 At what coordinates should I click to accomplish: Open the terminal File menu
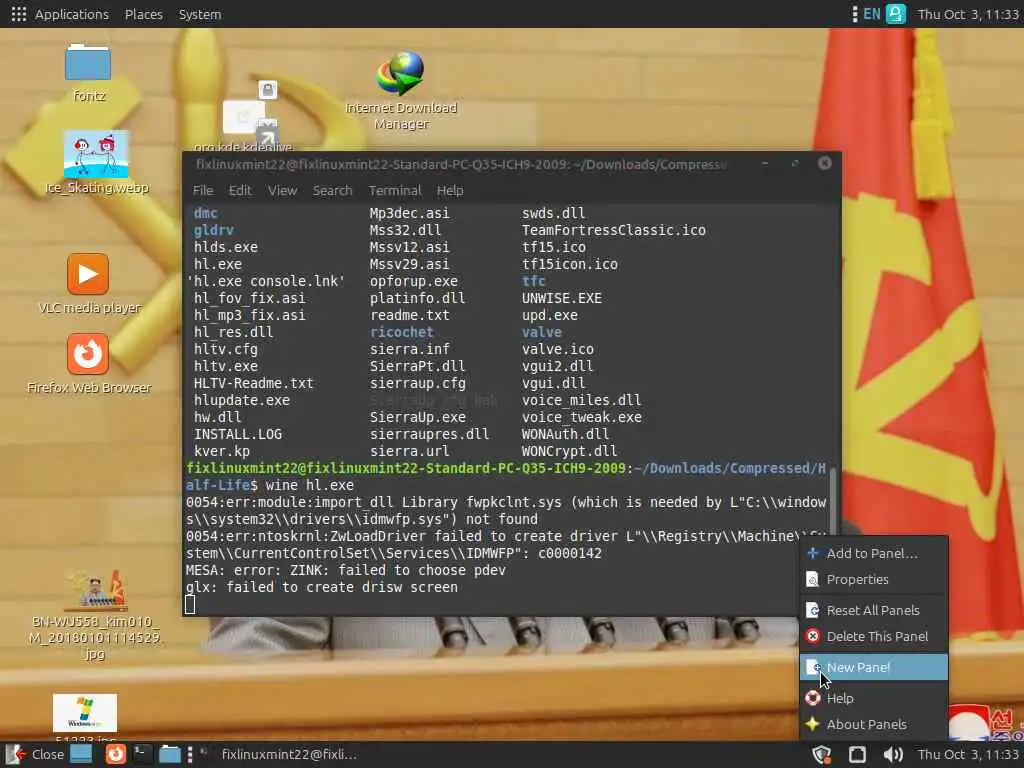(202, 190)
